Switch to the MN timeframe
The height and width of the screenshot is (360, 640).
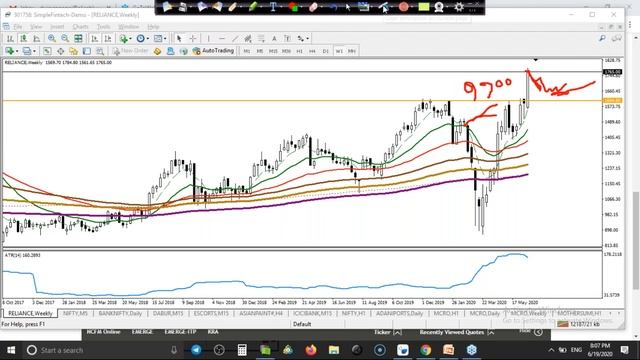pos(352,51)
